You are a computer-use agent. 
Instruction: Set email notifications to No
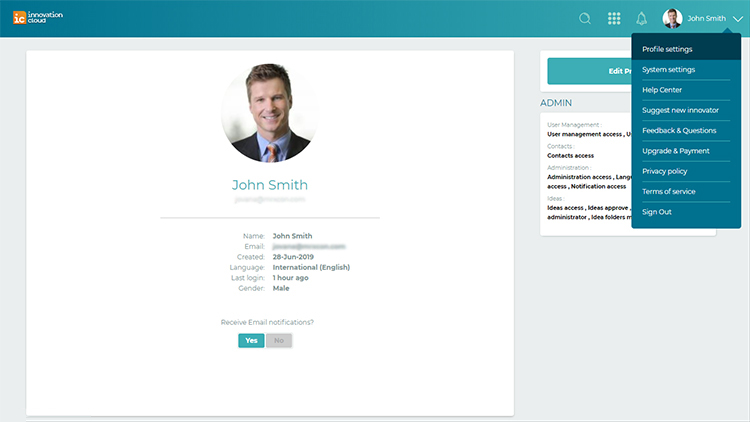pyautogui.click(x=279, y=341)
